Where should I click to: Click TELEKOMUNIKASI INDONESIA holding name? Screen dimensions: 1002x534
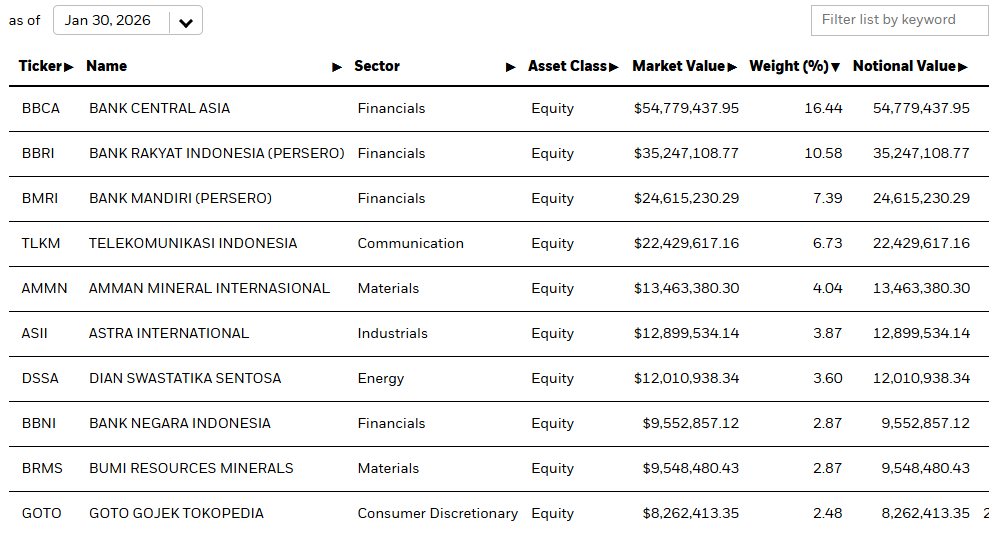[x=193, y=243]
